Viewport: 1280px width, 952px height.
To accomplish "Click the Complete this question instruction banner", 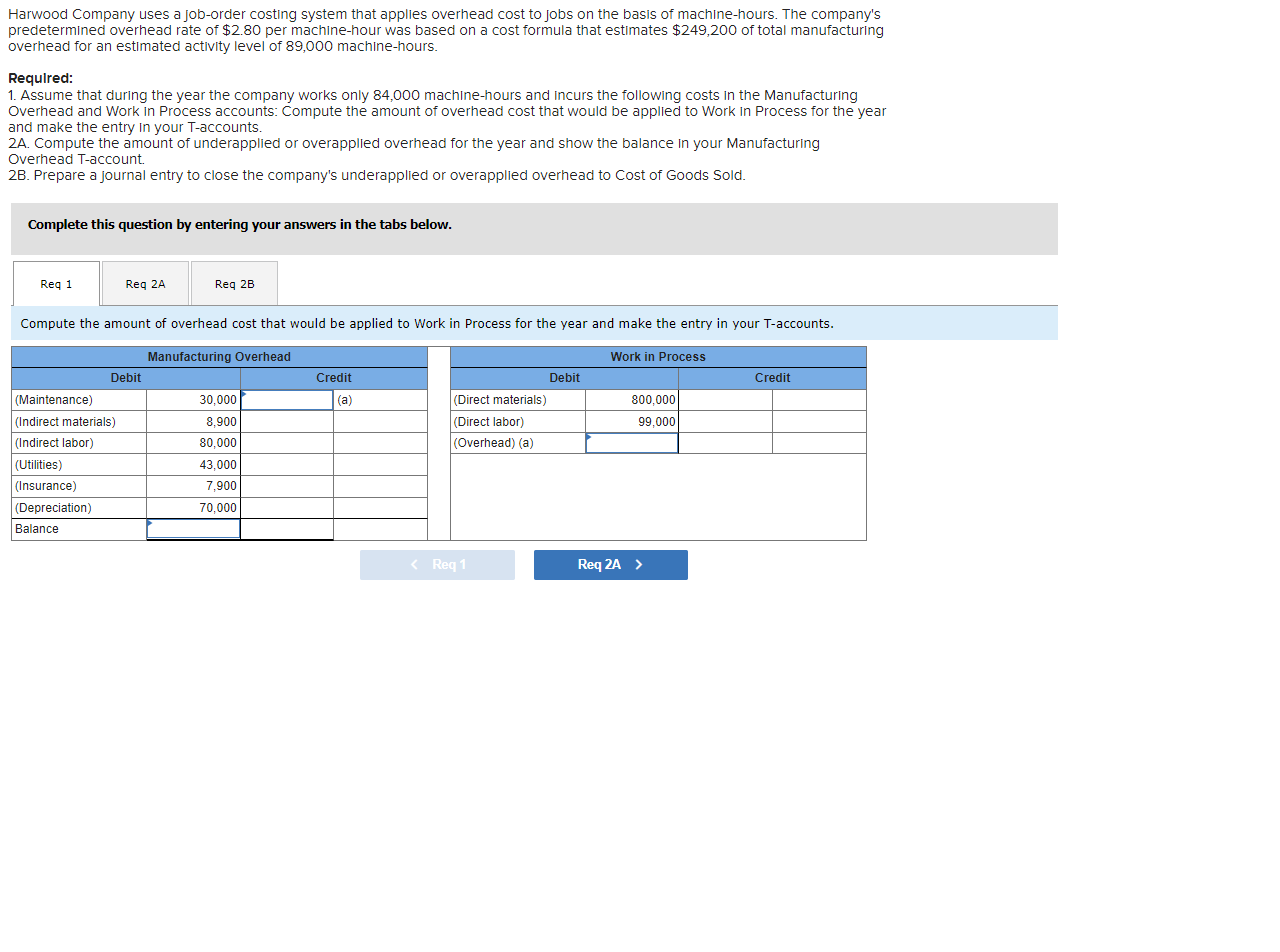I will 534,229.
